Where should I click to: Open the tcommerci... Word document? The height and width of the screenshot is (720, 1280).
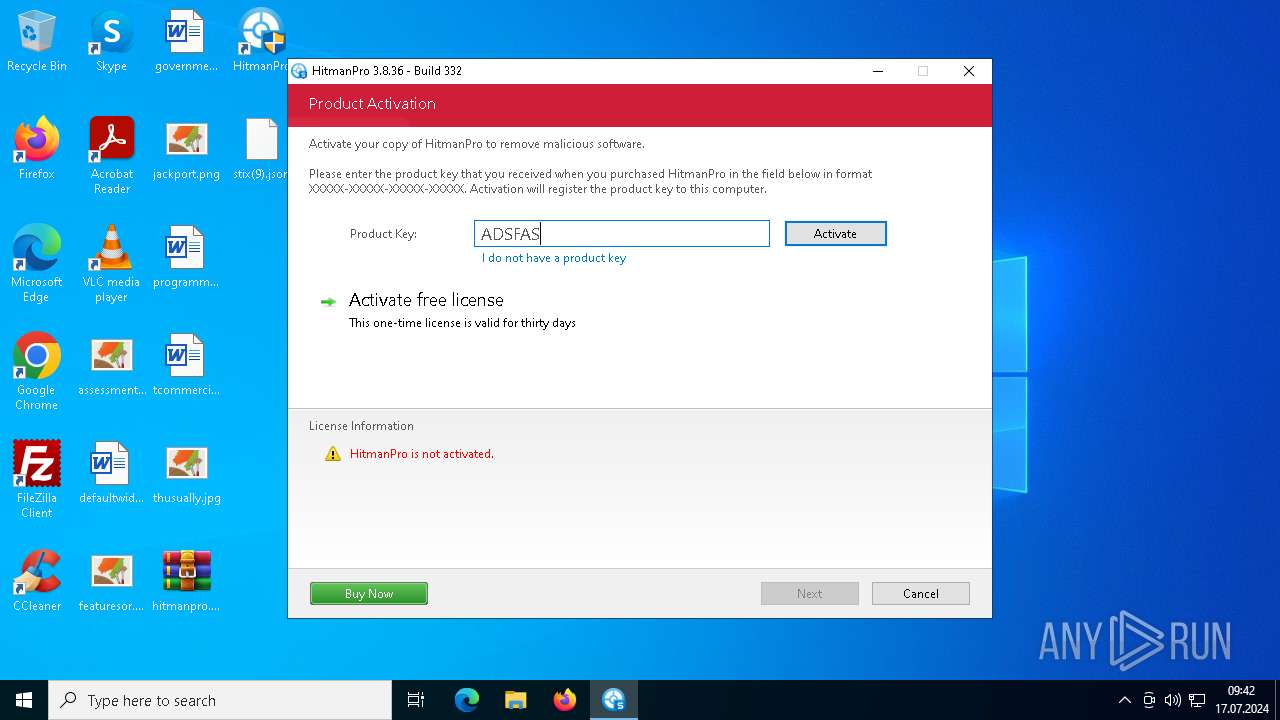coord(185,365)
